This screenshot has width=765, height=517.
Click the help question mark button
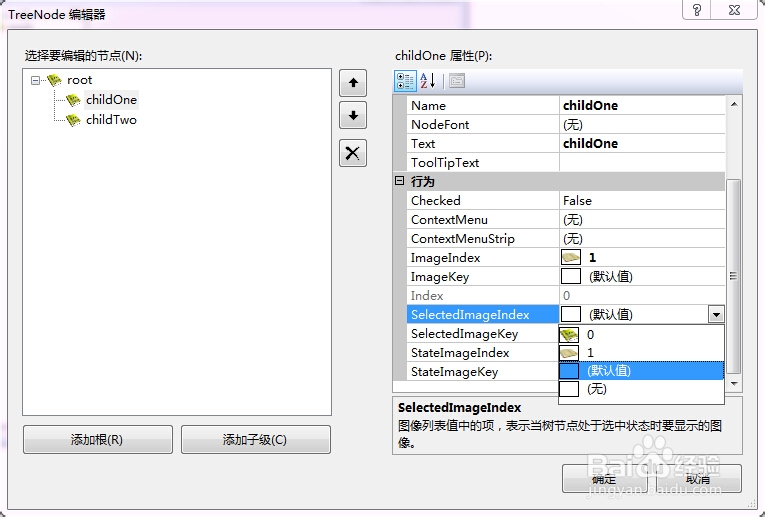click(697, 10)
